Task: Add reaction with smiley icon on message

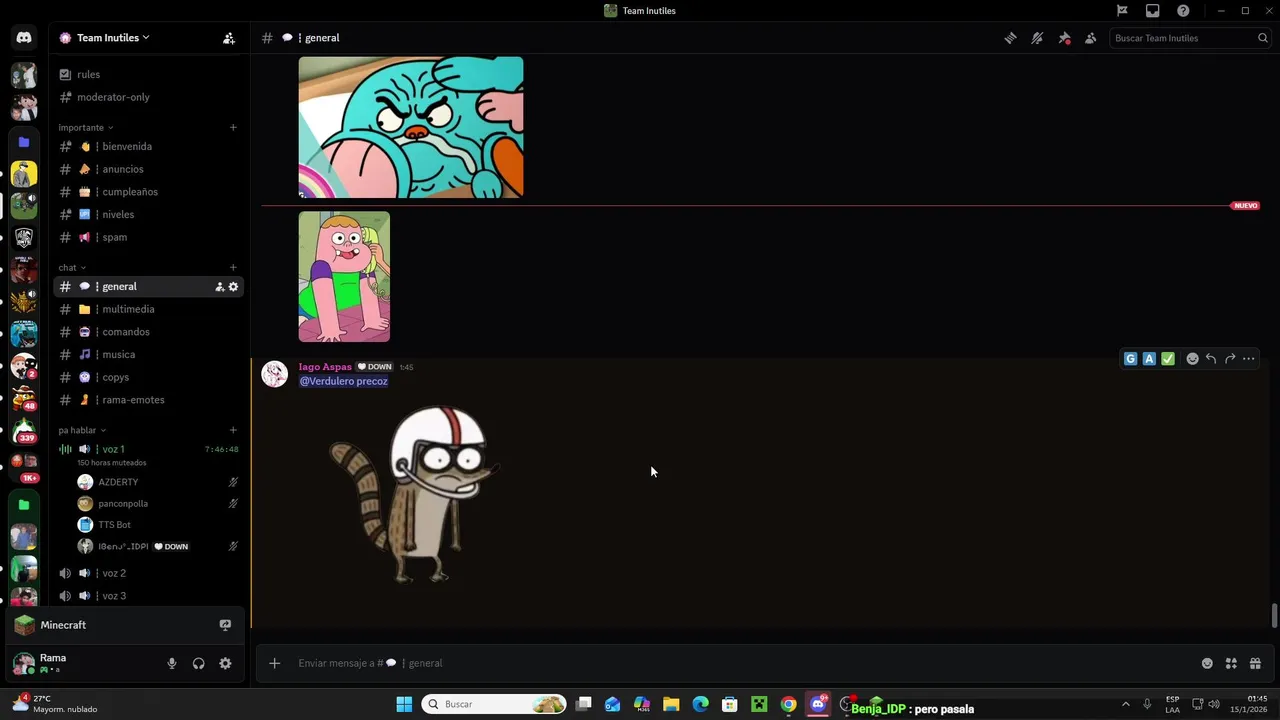Action: click(x=1192, y=359)
